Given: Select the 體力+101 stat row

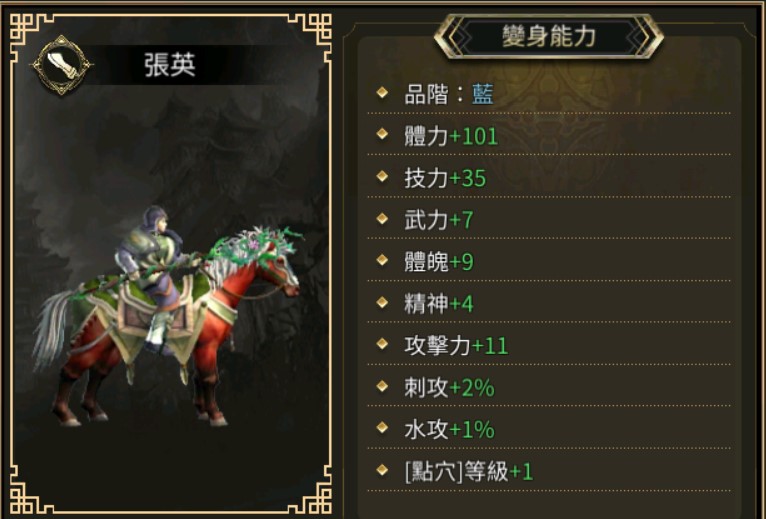Looking at the screenshot, I should 549,135.
